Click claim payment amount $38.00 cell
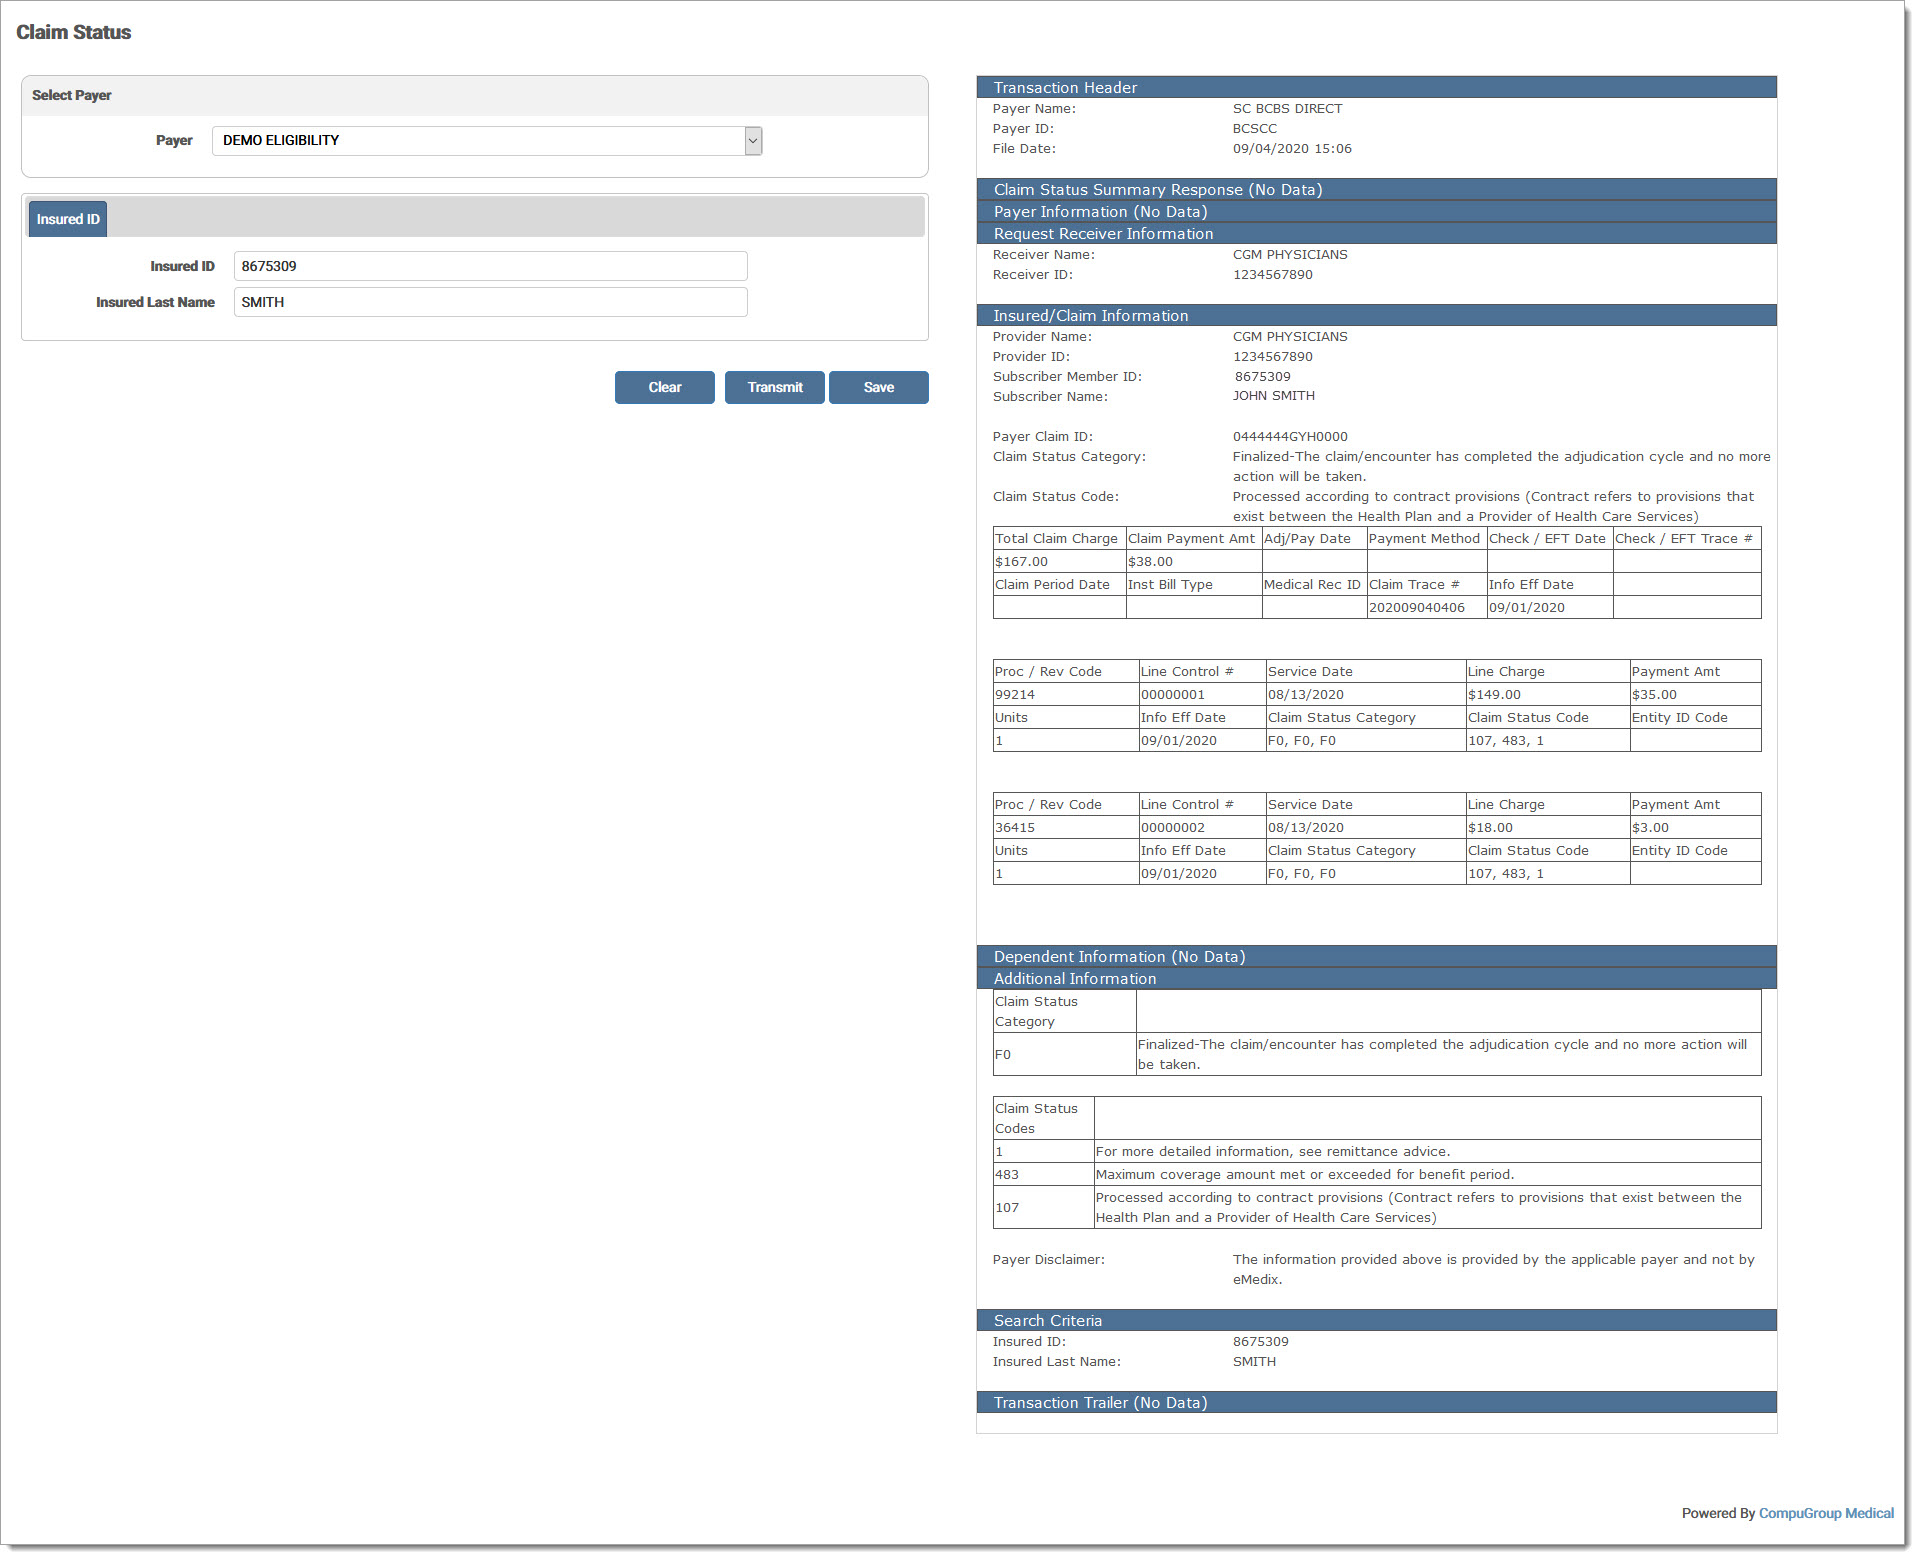The width and height of the screenshot is (1918, 1558). point(1194,561)
